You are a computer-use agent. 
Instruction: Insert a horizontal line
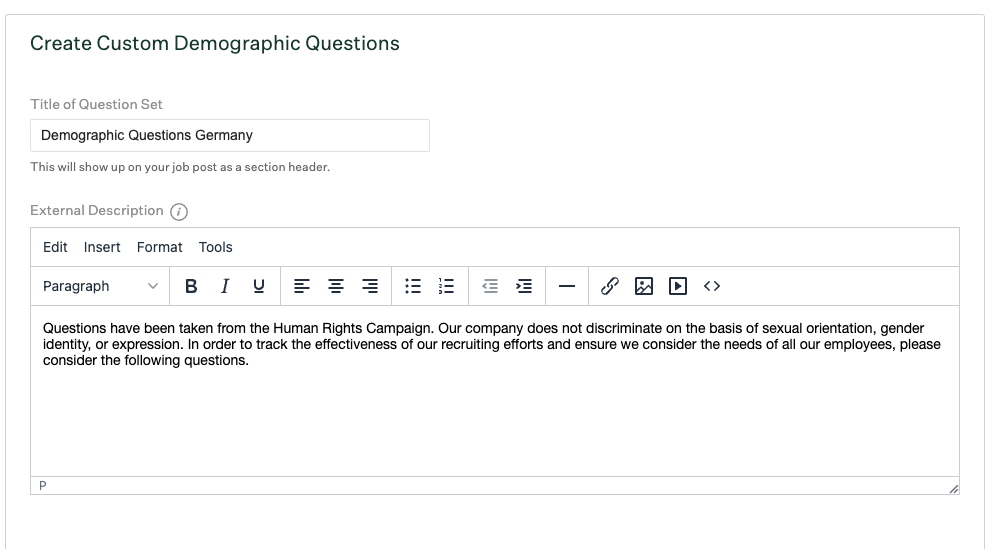point(567,286)
